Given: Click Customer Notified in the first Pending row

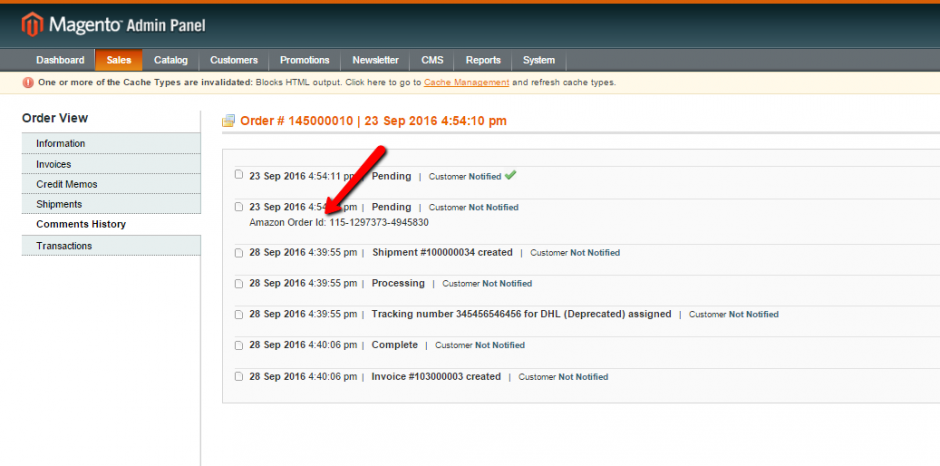Looking at the screenshot, I should [x=465, y=177].
